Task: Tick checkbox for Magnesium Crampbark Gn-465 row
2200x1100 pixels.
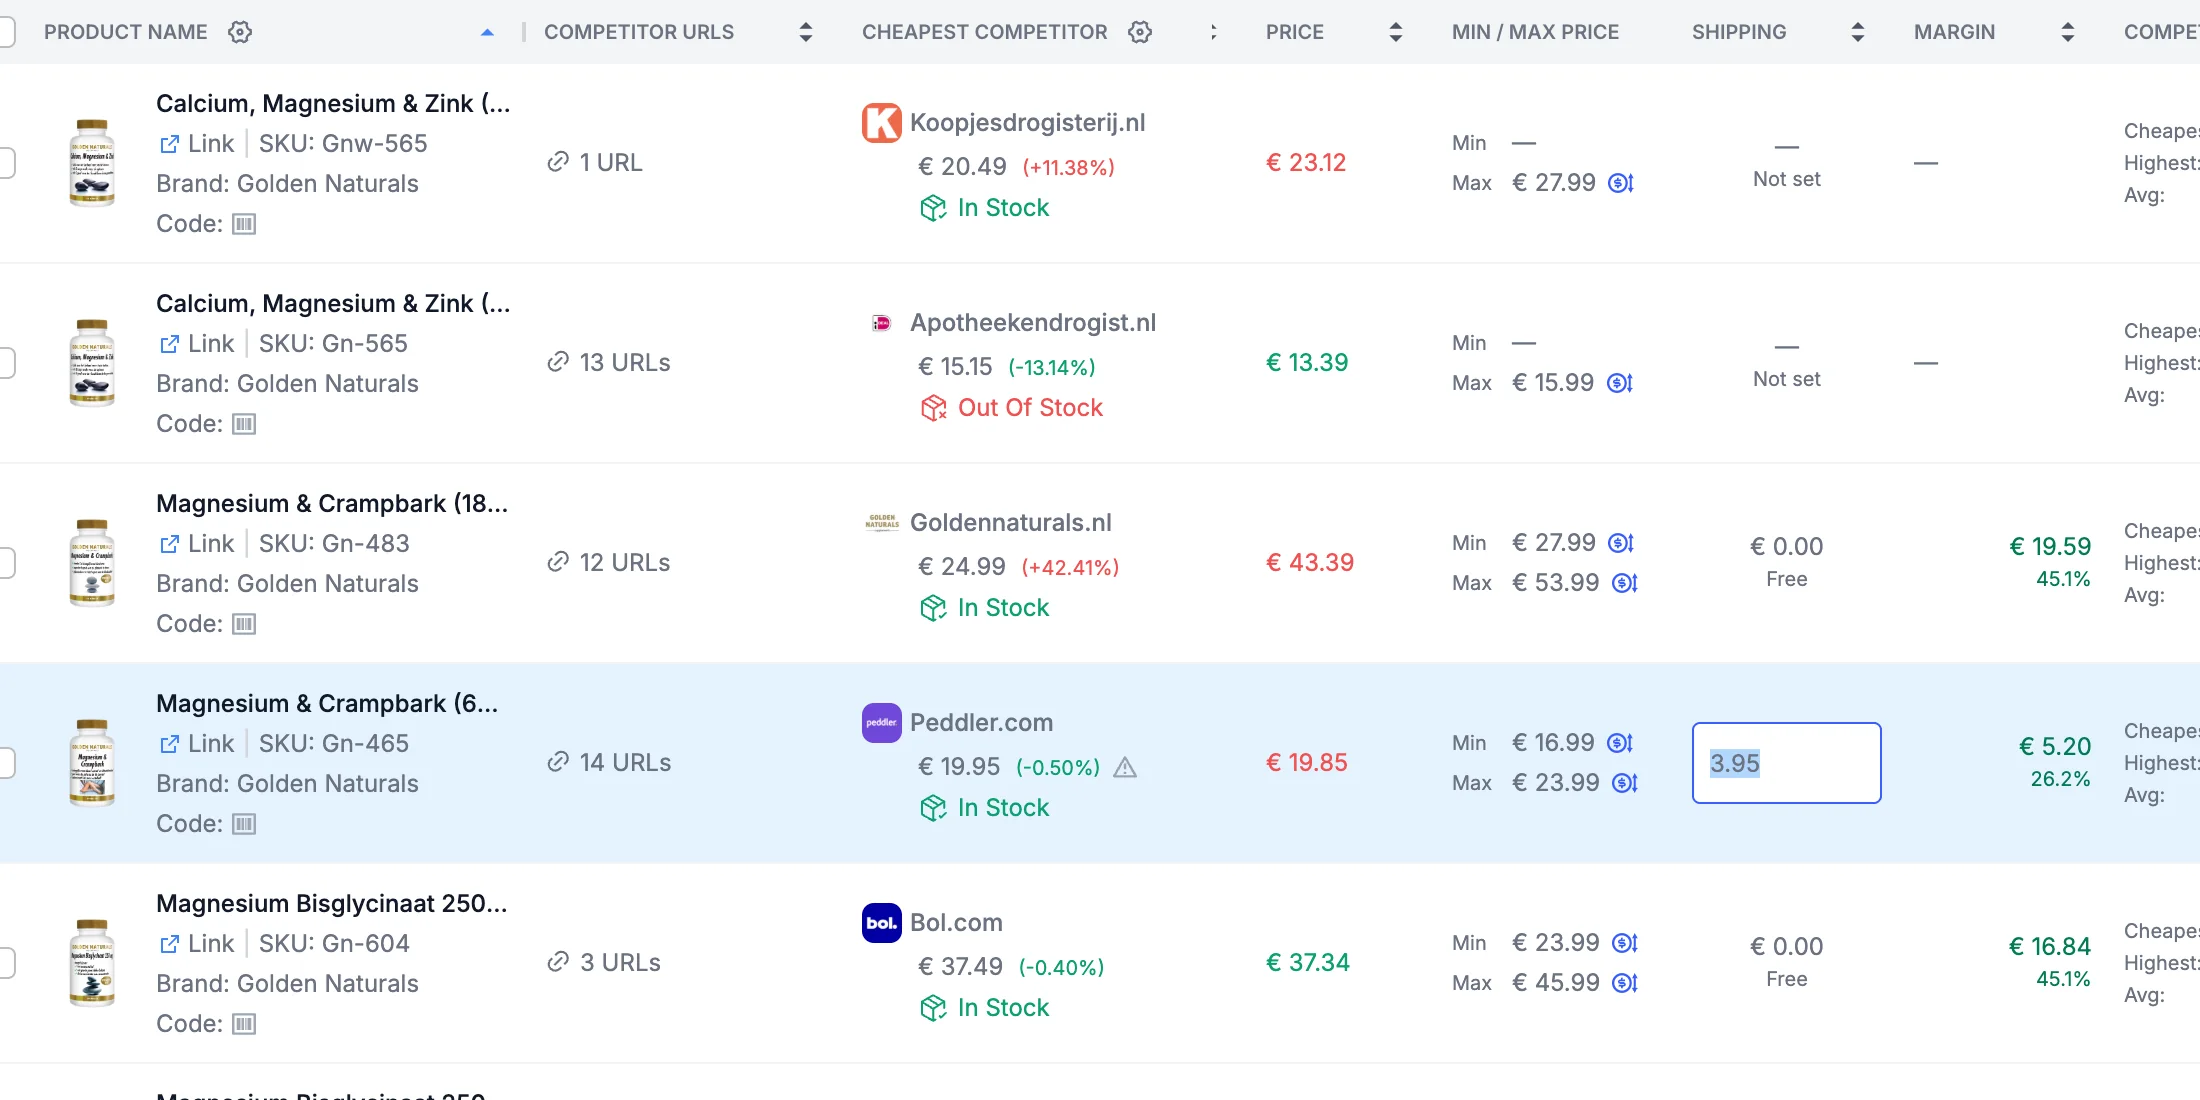Action: coord(4,763)
